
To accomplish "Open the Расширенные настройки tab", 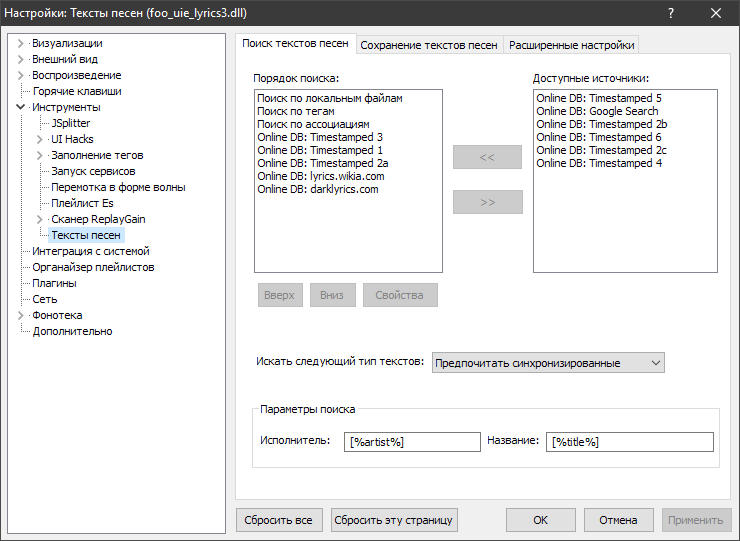I will click(570, 45).
